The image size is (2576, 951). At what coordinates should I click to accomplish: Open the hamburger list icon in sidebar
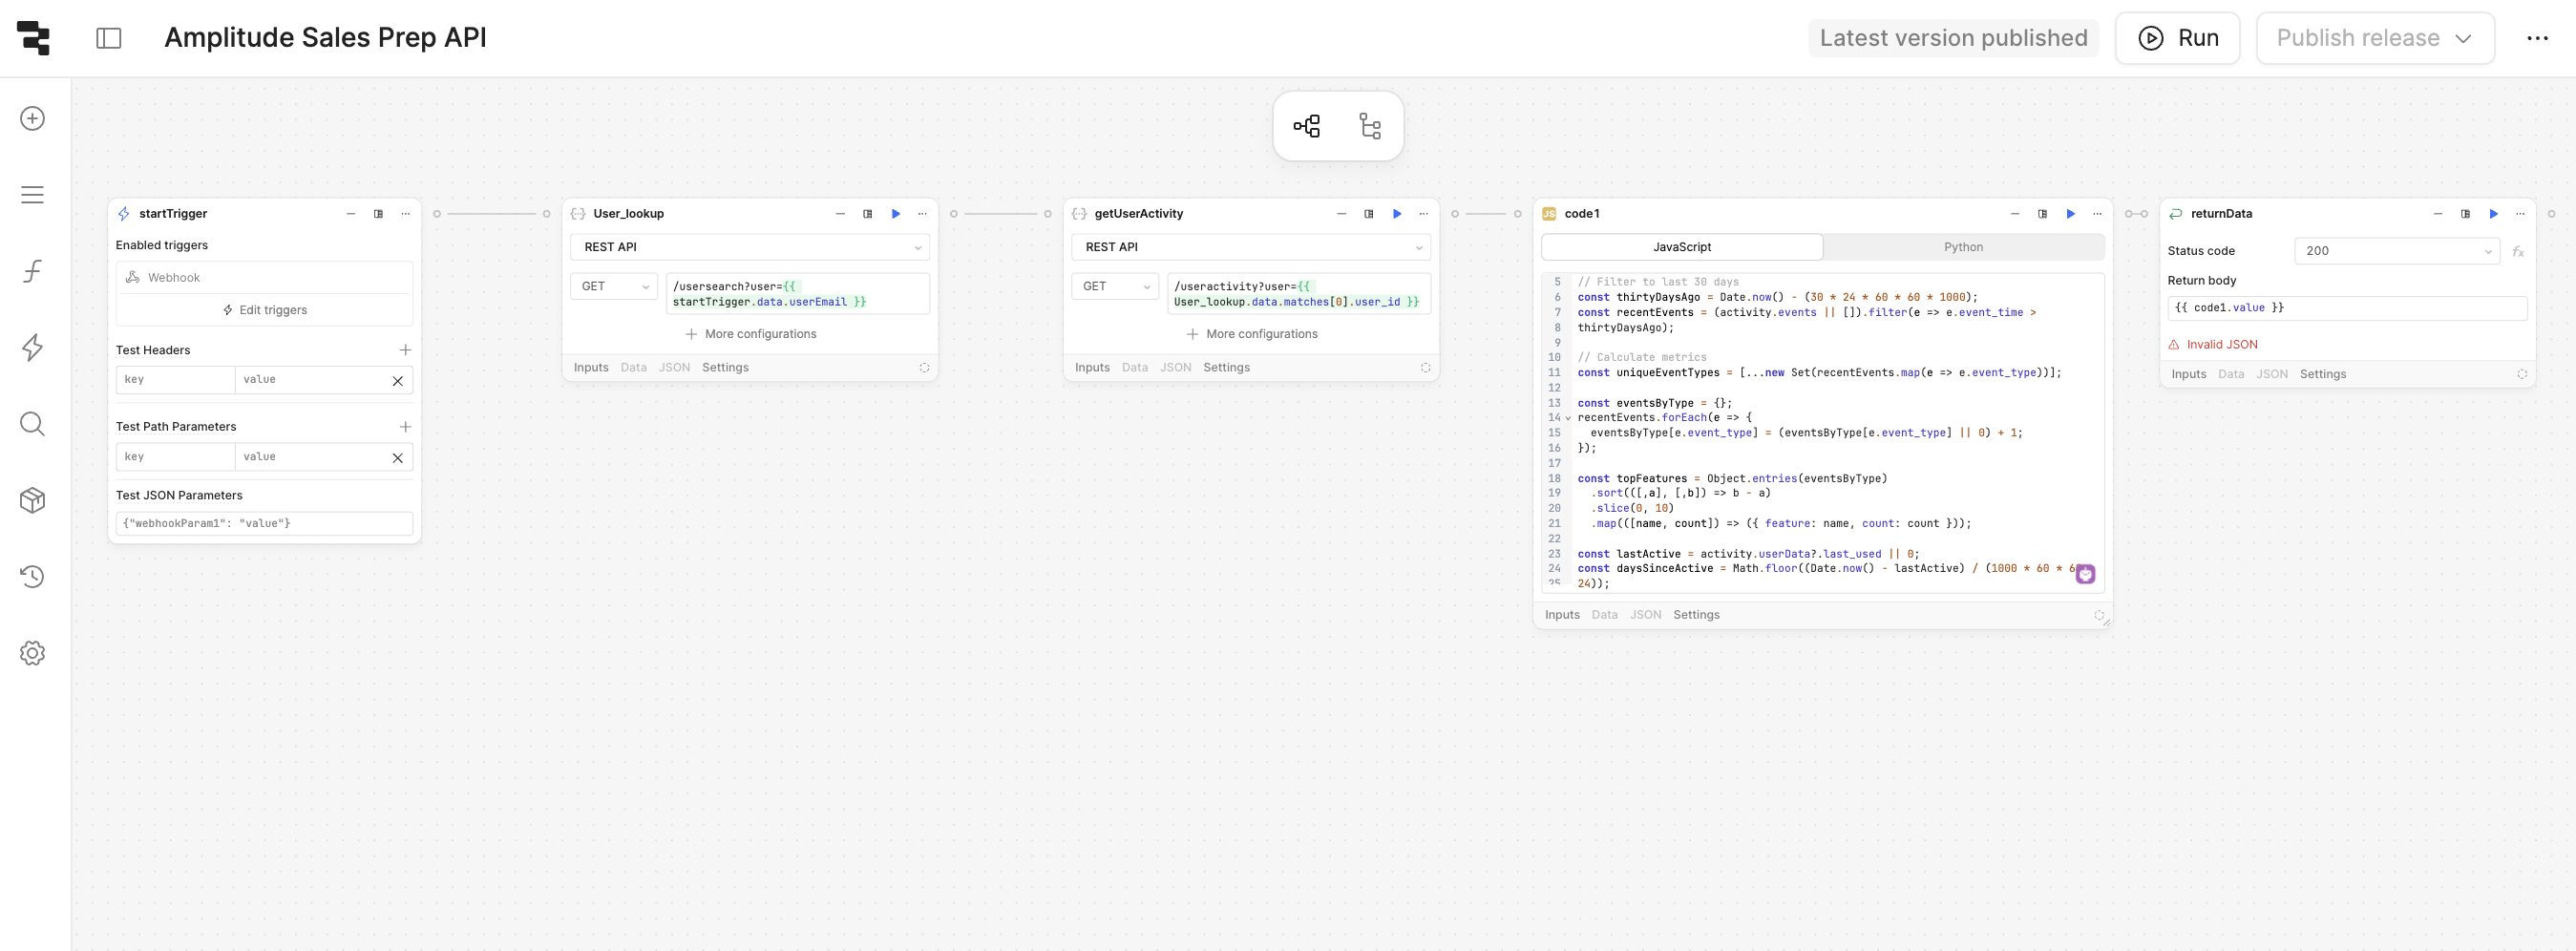33,194
